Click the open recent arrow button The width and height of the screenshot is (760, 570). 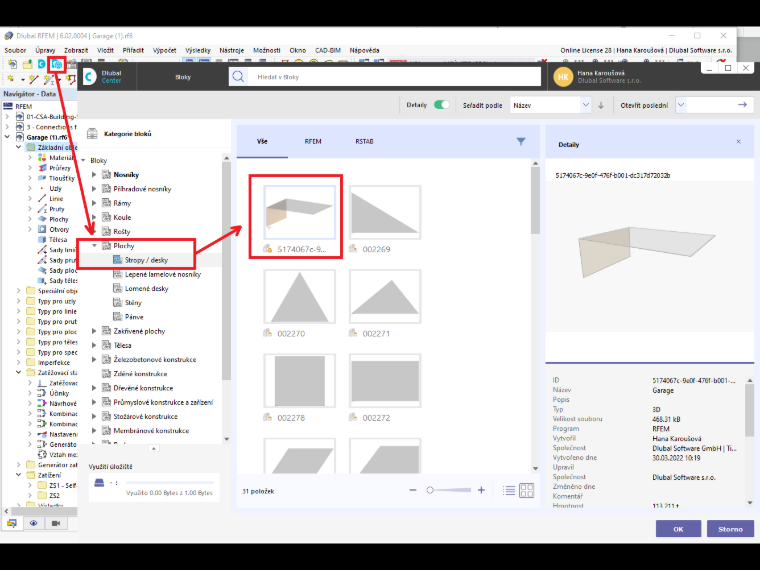[x=742, y=105]
